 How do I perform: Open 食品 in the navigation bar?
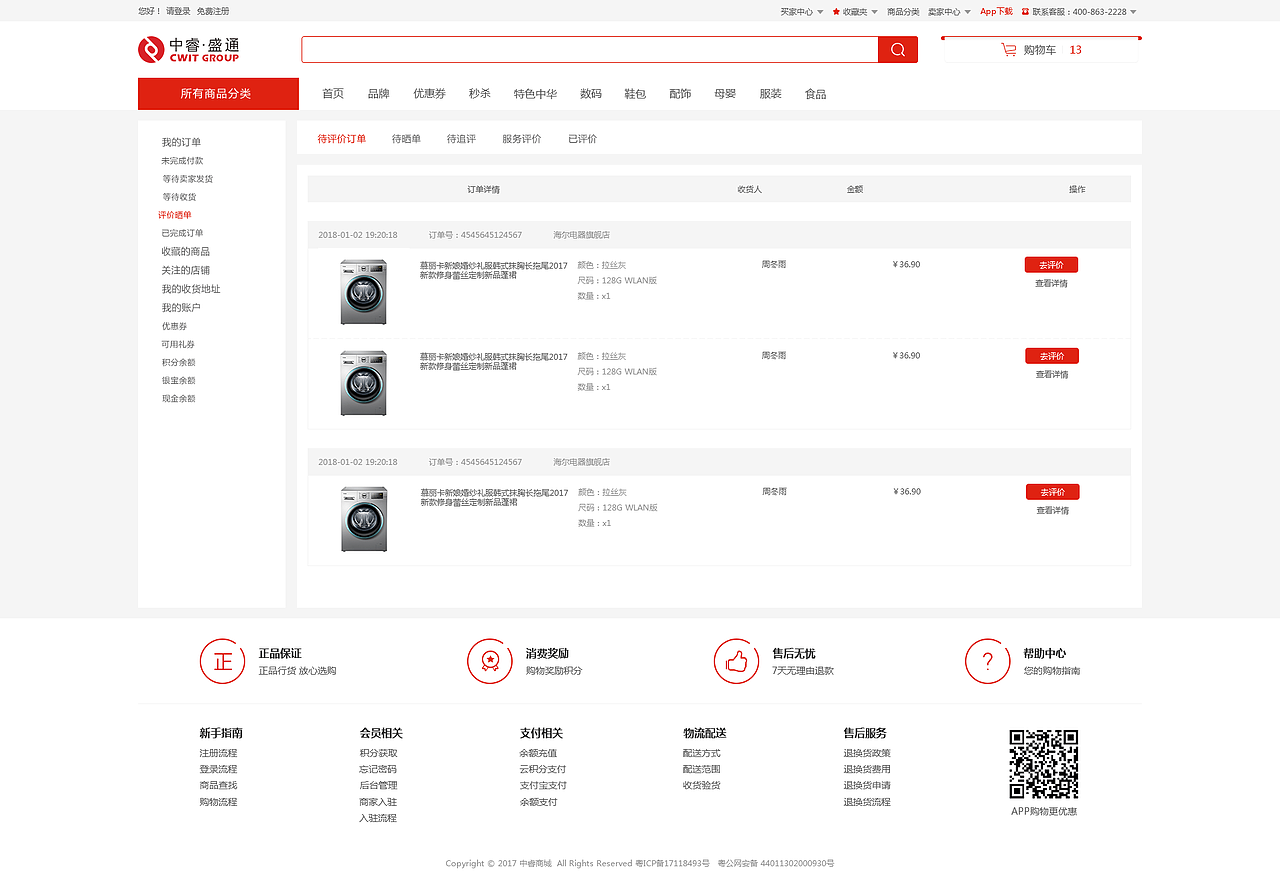(816, 94)
